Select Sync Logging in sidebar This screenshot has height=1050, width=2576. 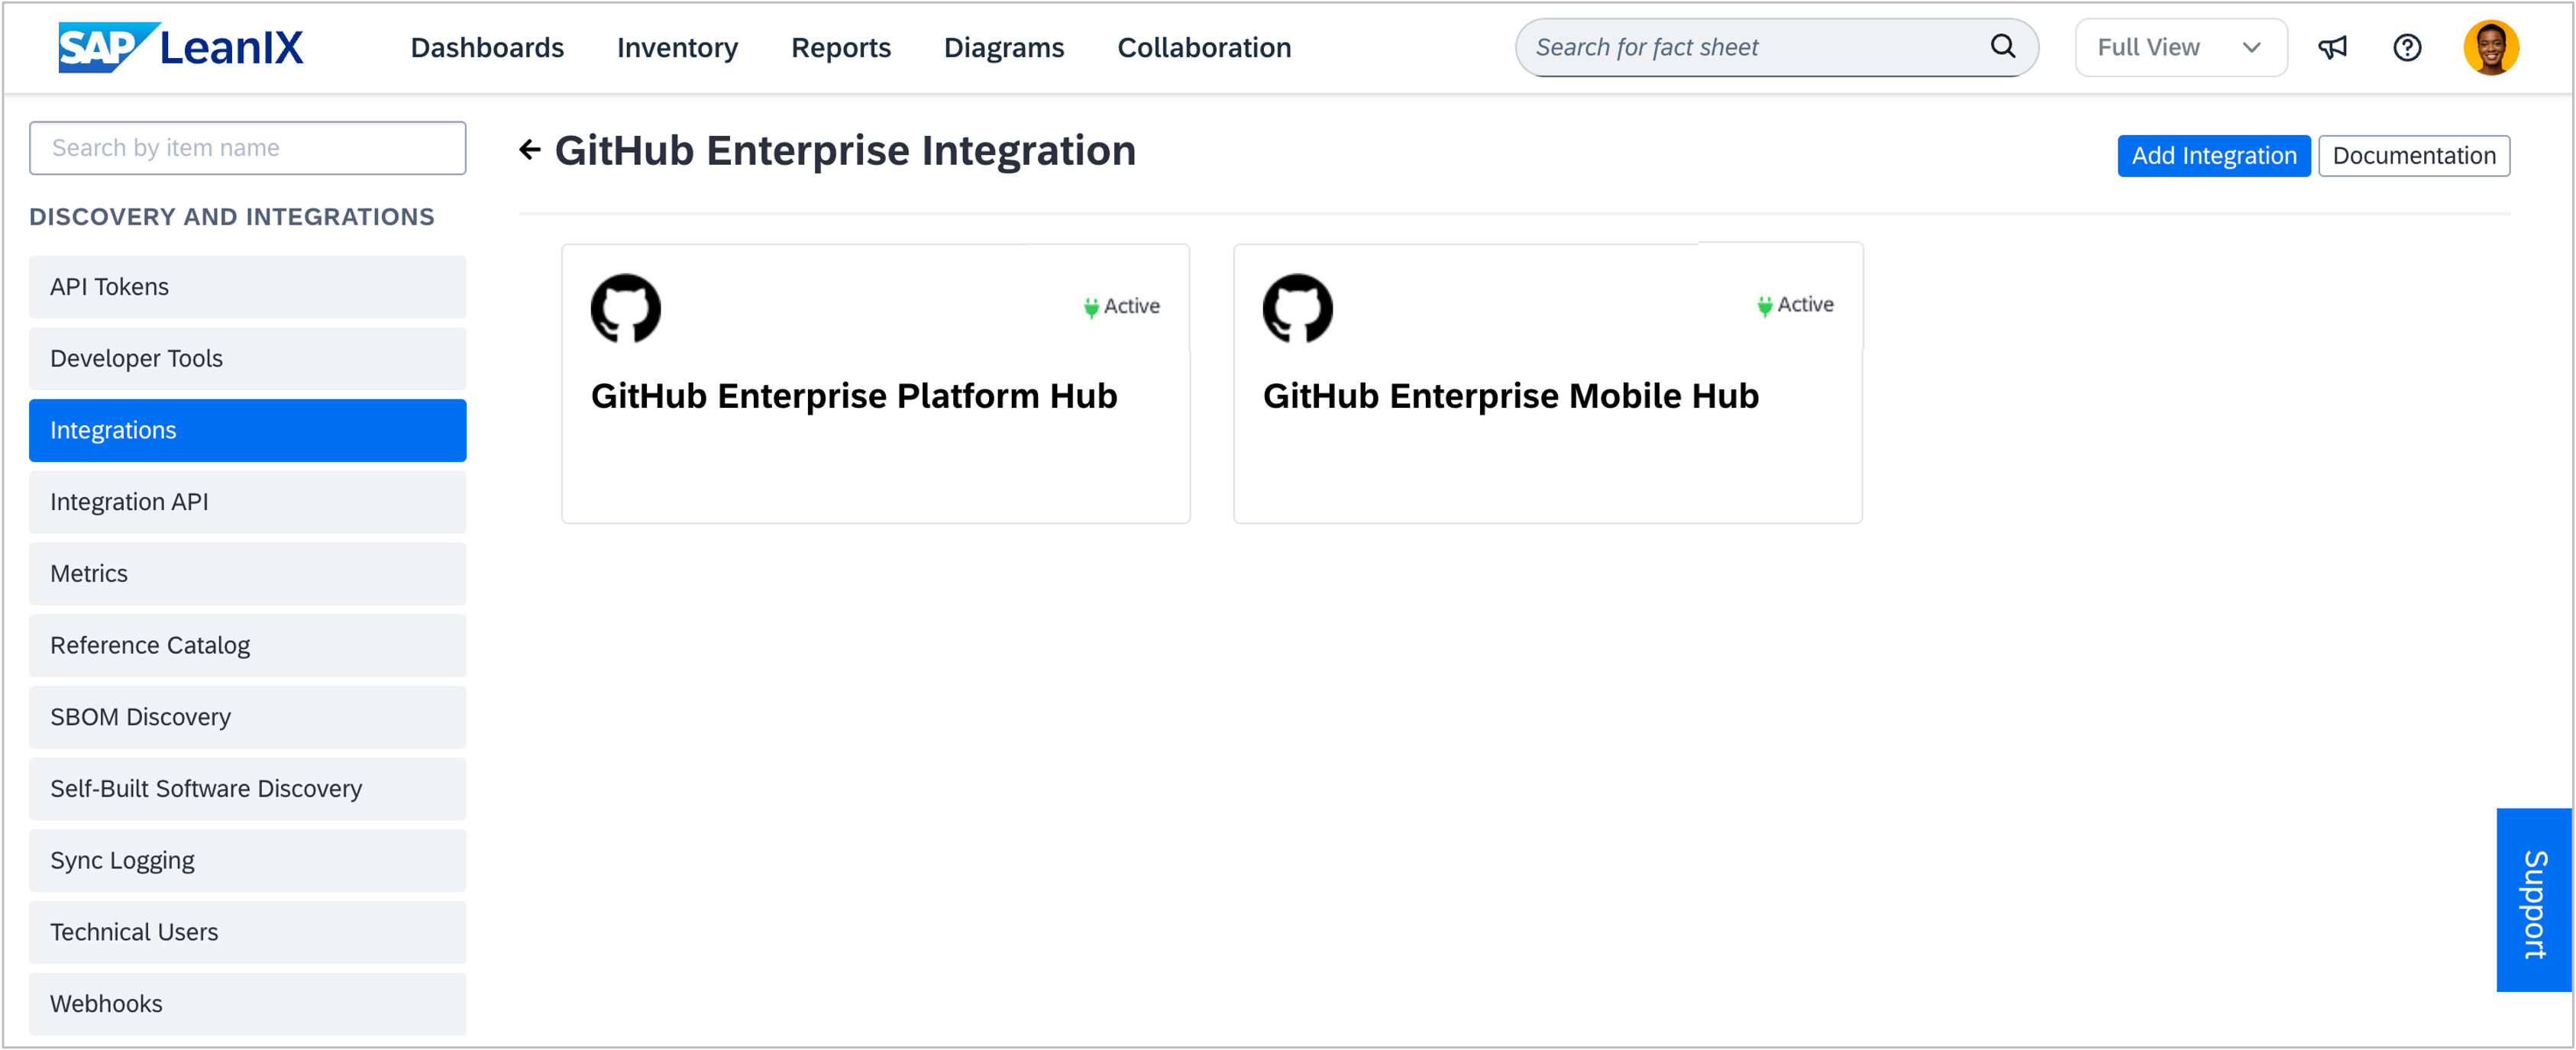coord(248,860)
